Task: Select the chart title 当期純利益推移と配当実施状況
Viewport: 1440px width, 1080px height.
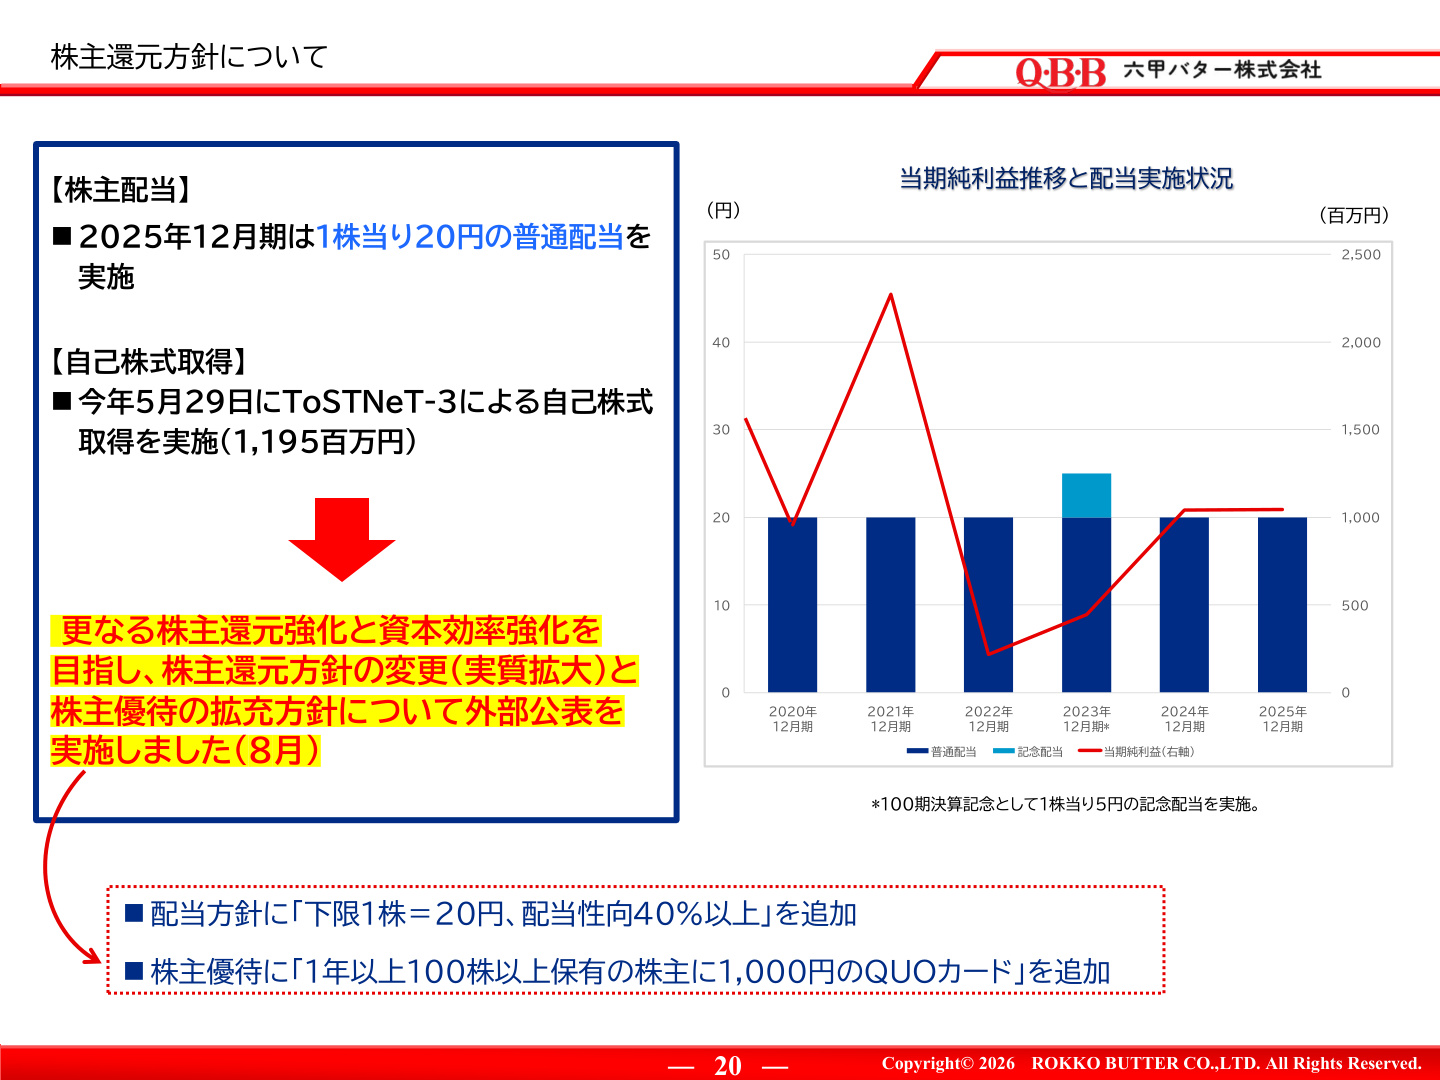Action: (x=1066, y=178)
